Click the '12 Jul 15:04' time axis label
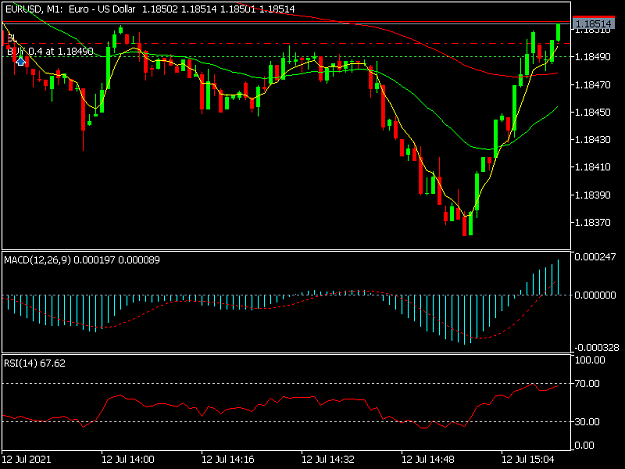Viewport: 625px width, 469px height. [x=528, y=459]
